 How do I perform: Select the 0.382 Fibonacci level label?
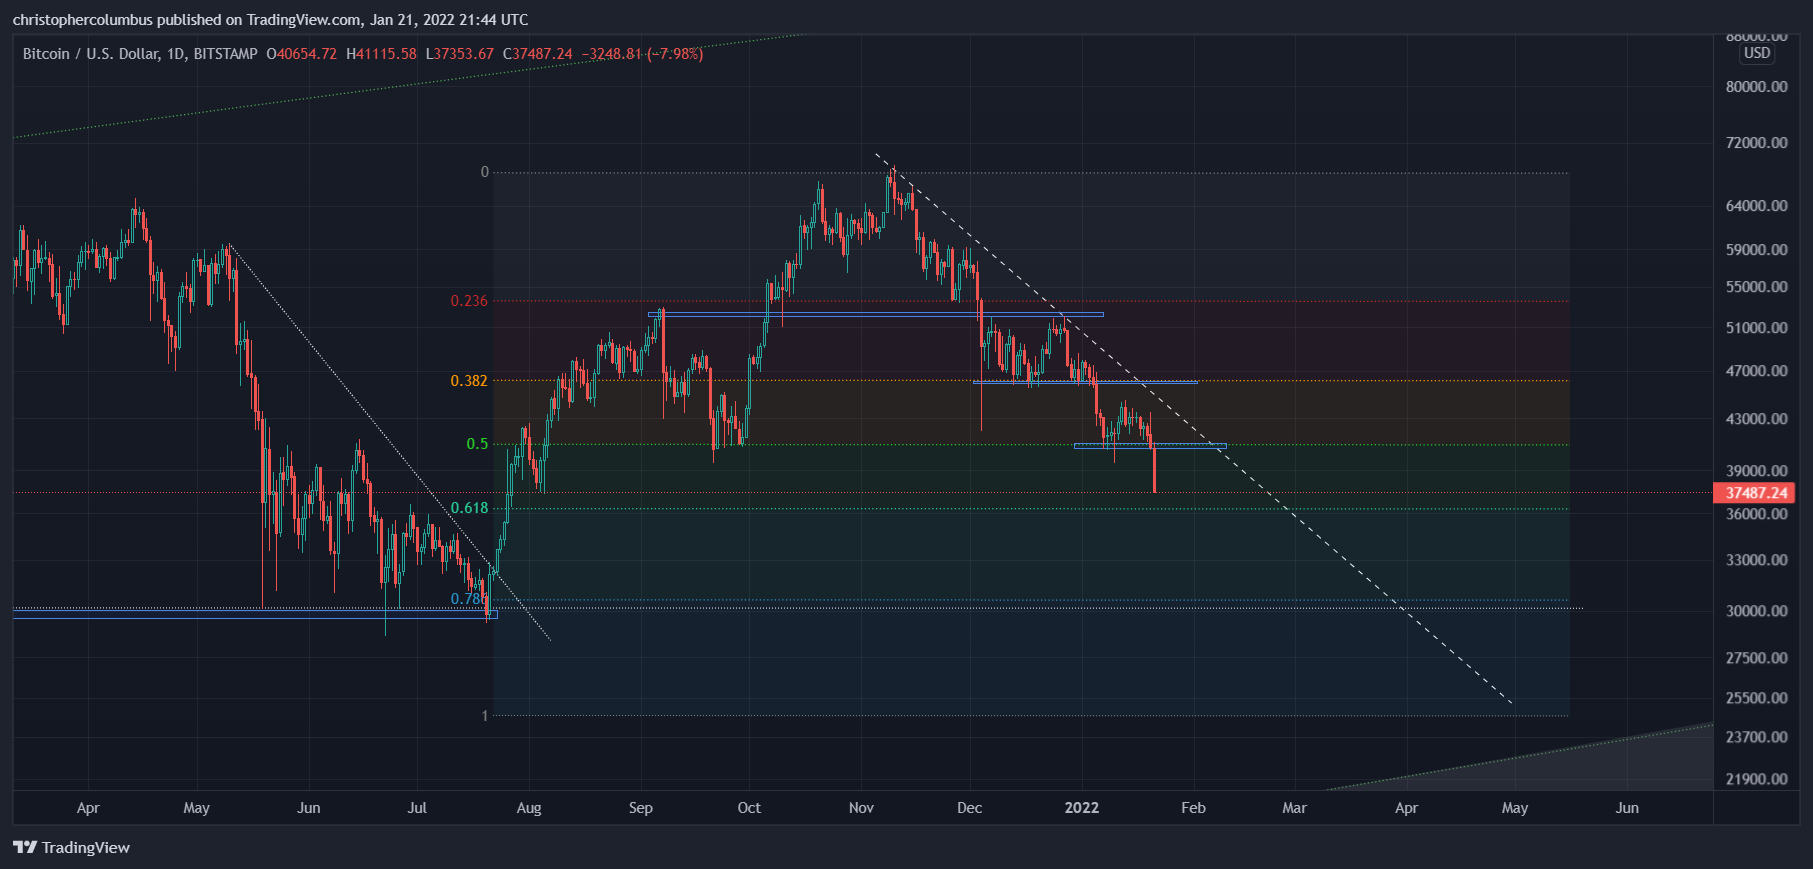tap(469, 381)
